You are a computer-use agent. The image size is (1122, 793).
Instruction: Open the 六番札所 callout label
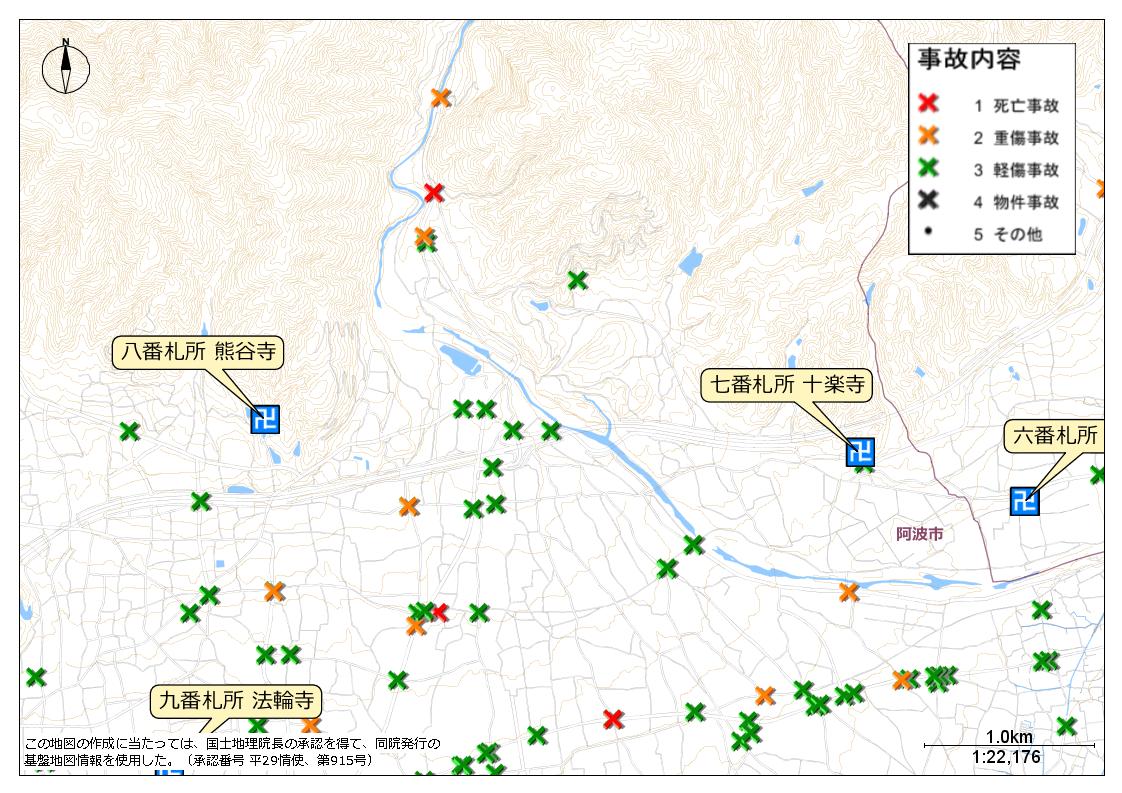[x=1054, y=435]
